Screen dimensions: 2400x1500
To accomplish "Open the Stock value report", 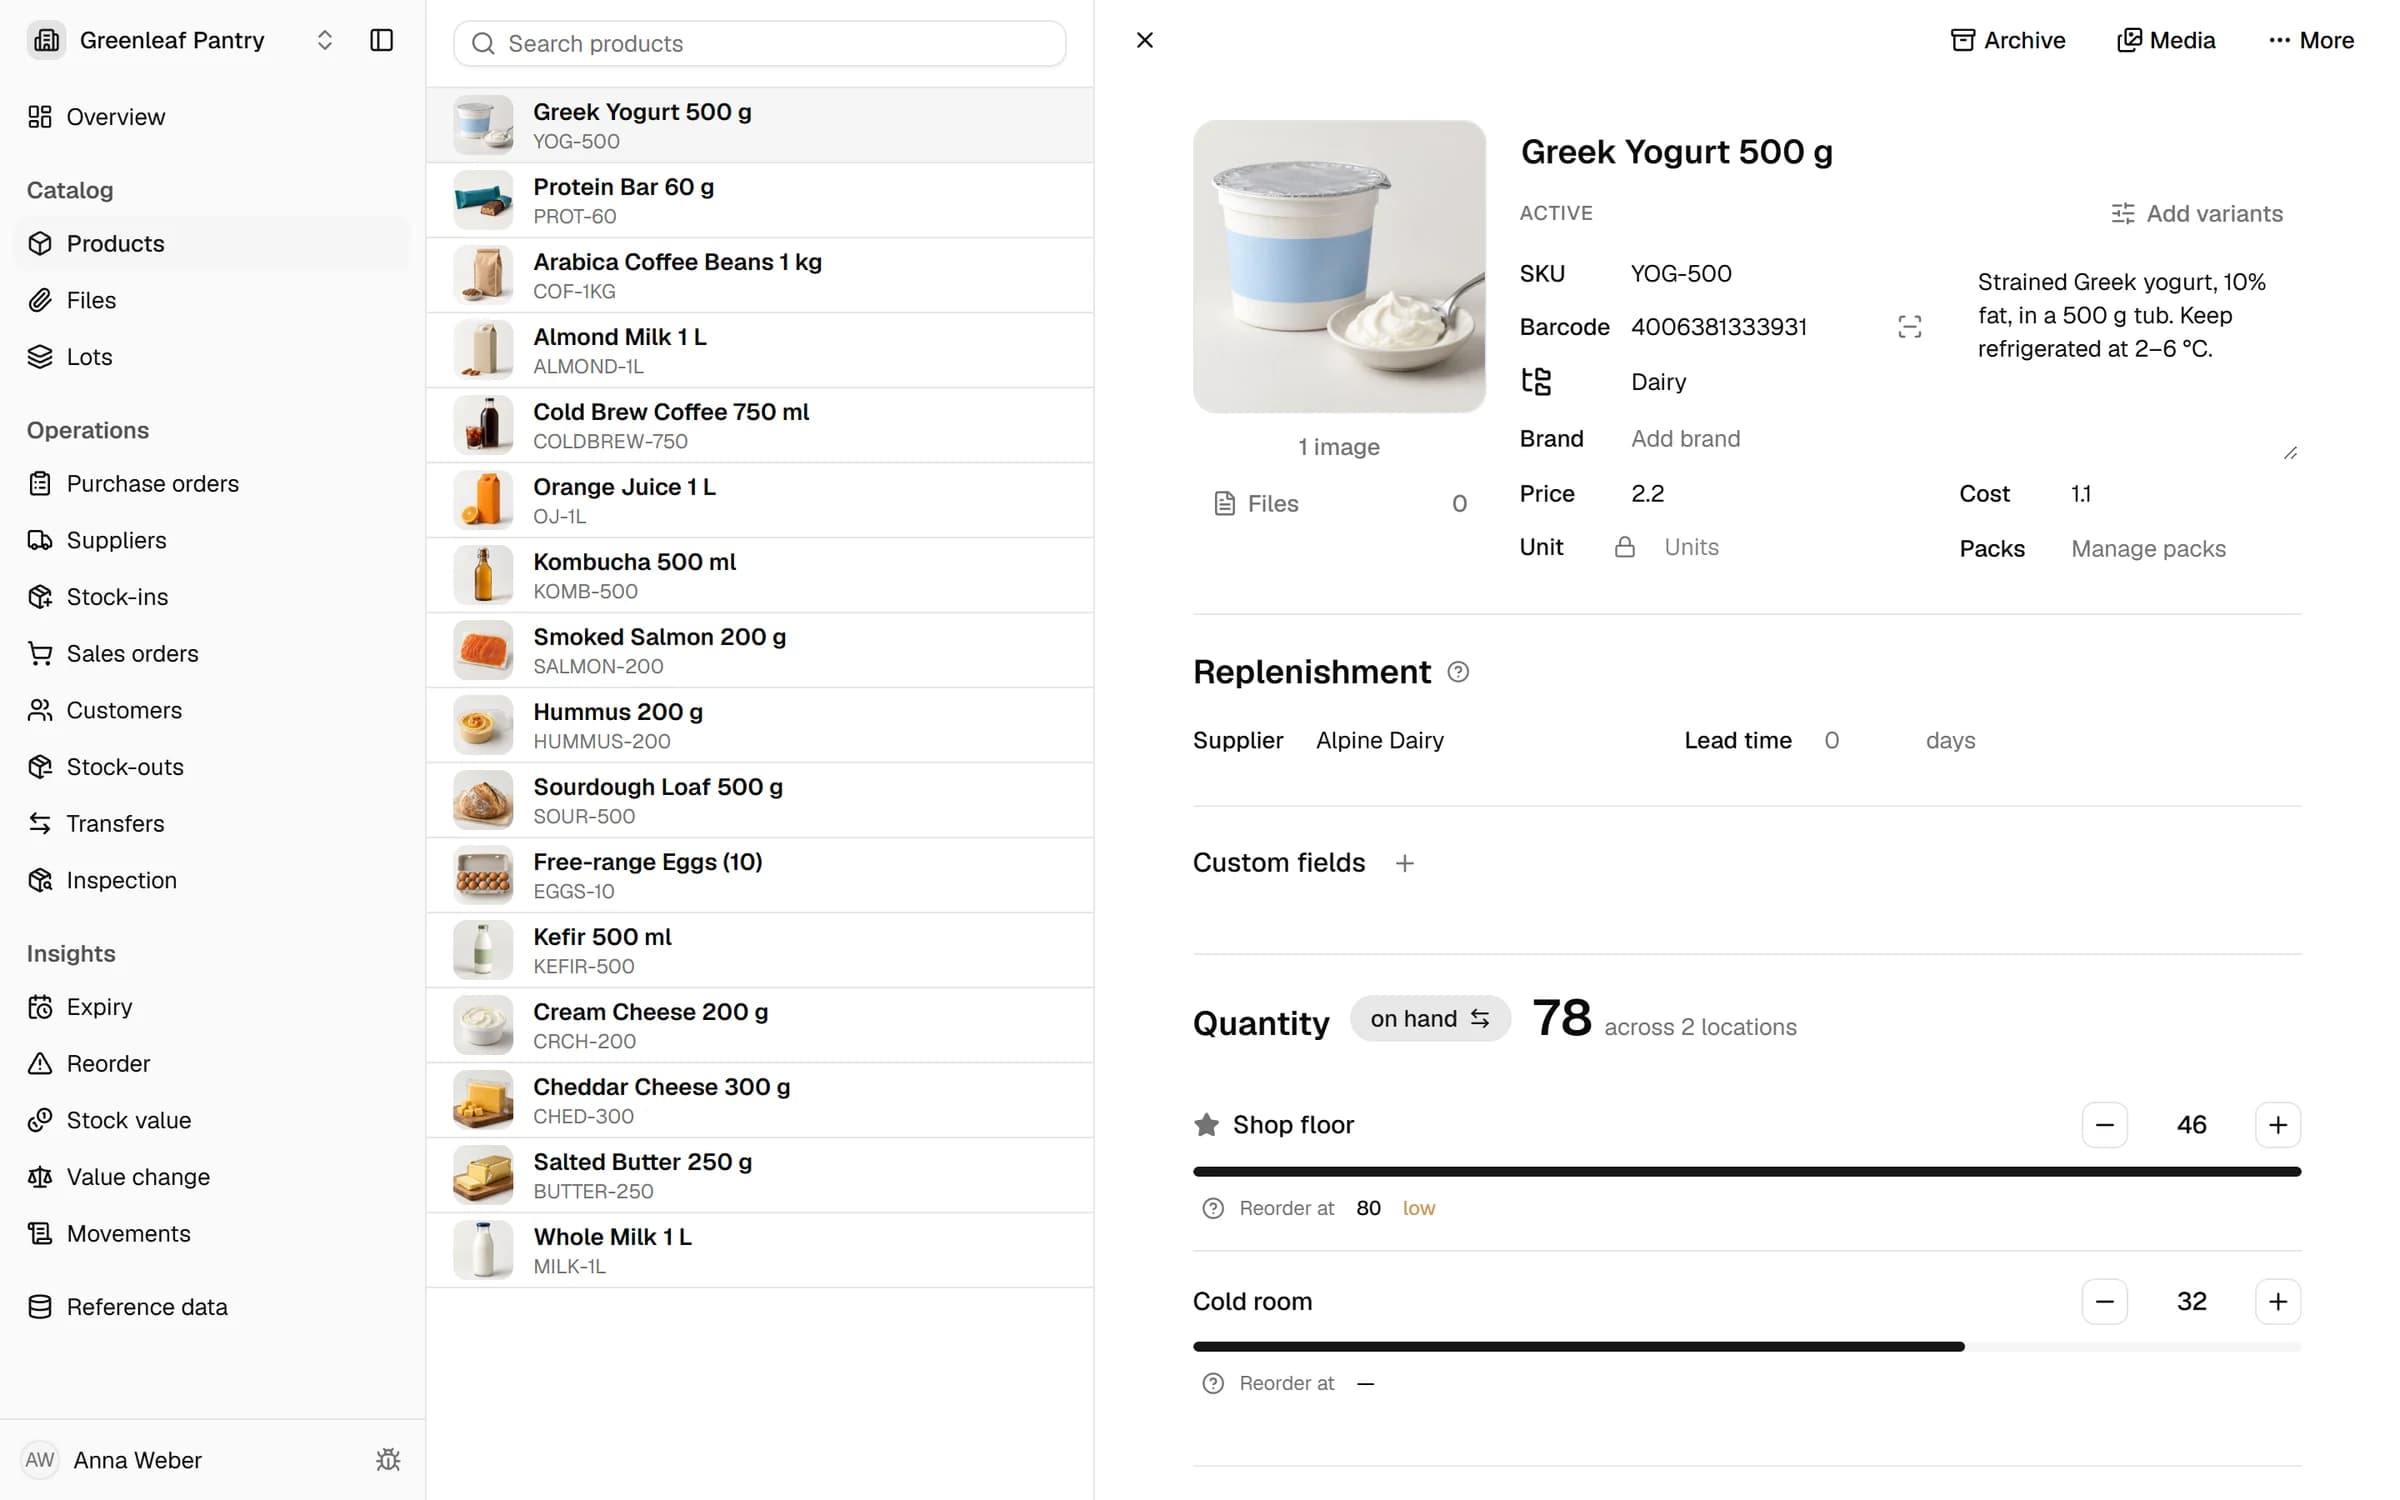I will pos(212,1120).
